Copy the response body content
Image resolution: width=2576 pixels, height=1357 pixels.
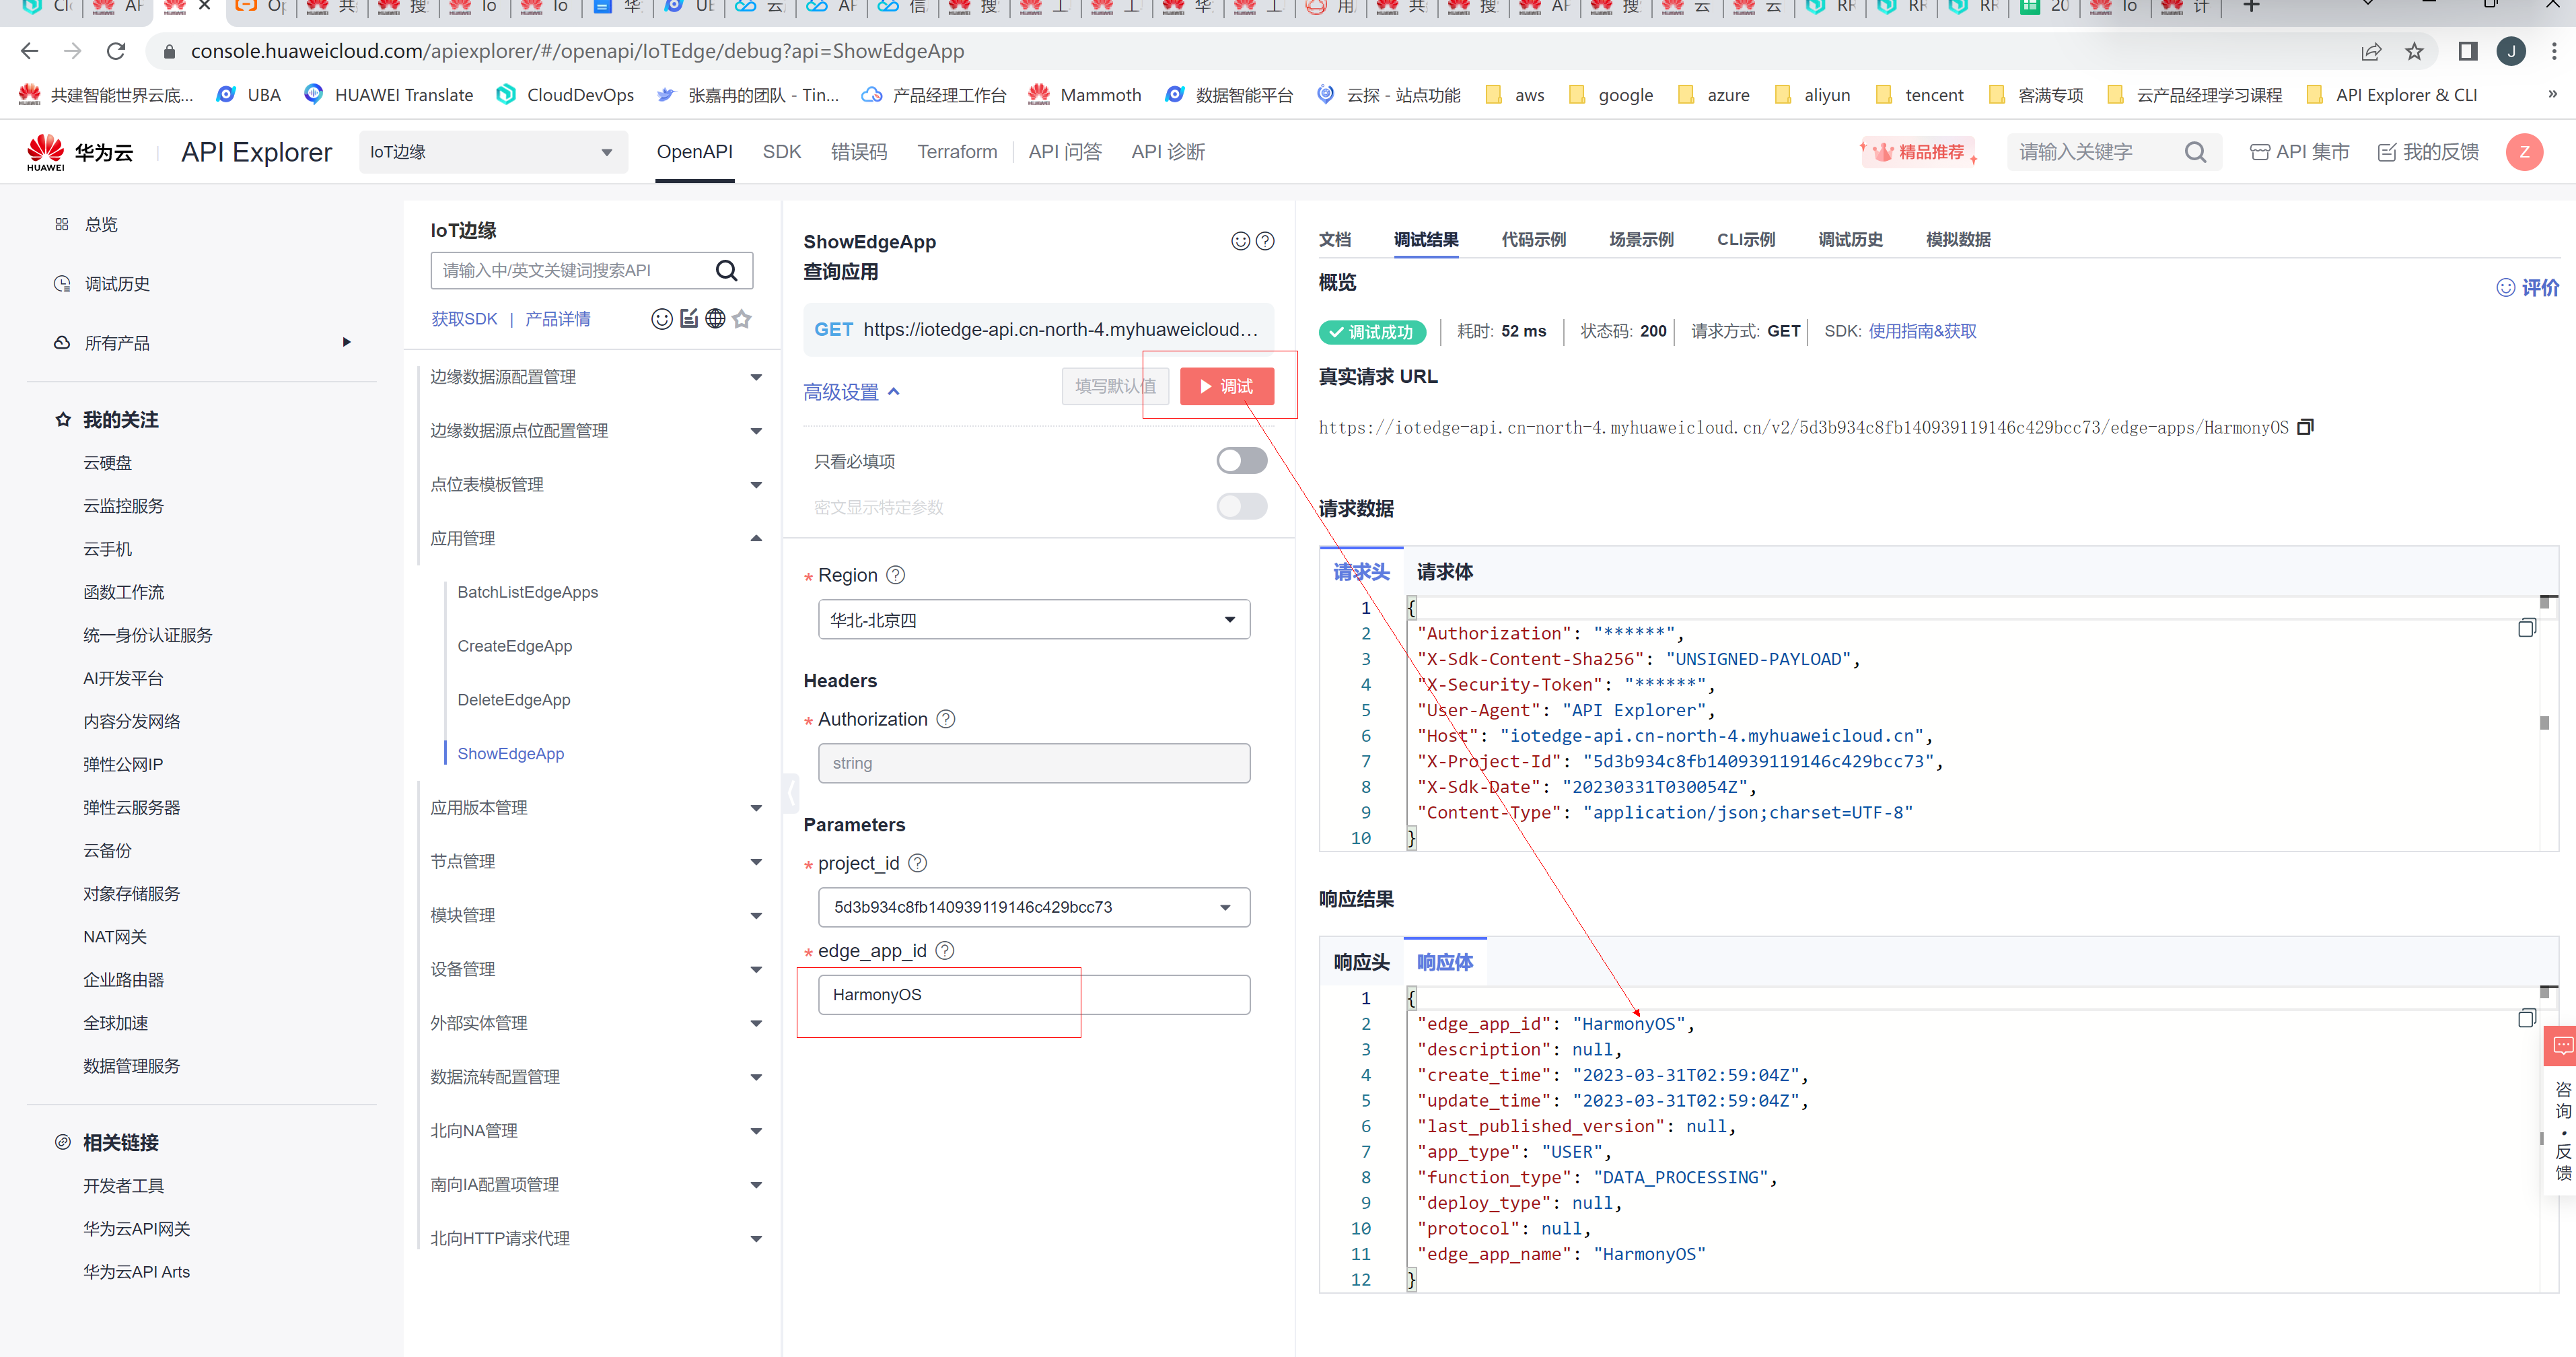(x=2526, y=1018)
